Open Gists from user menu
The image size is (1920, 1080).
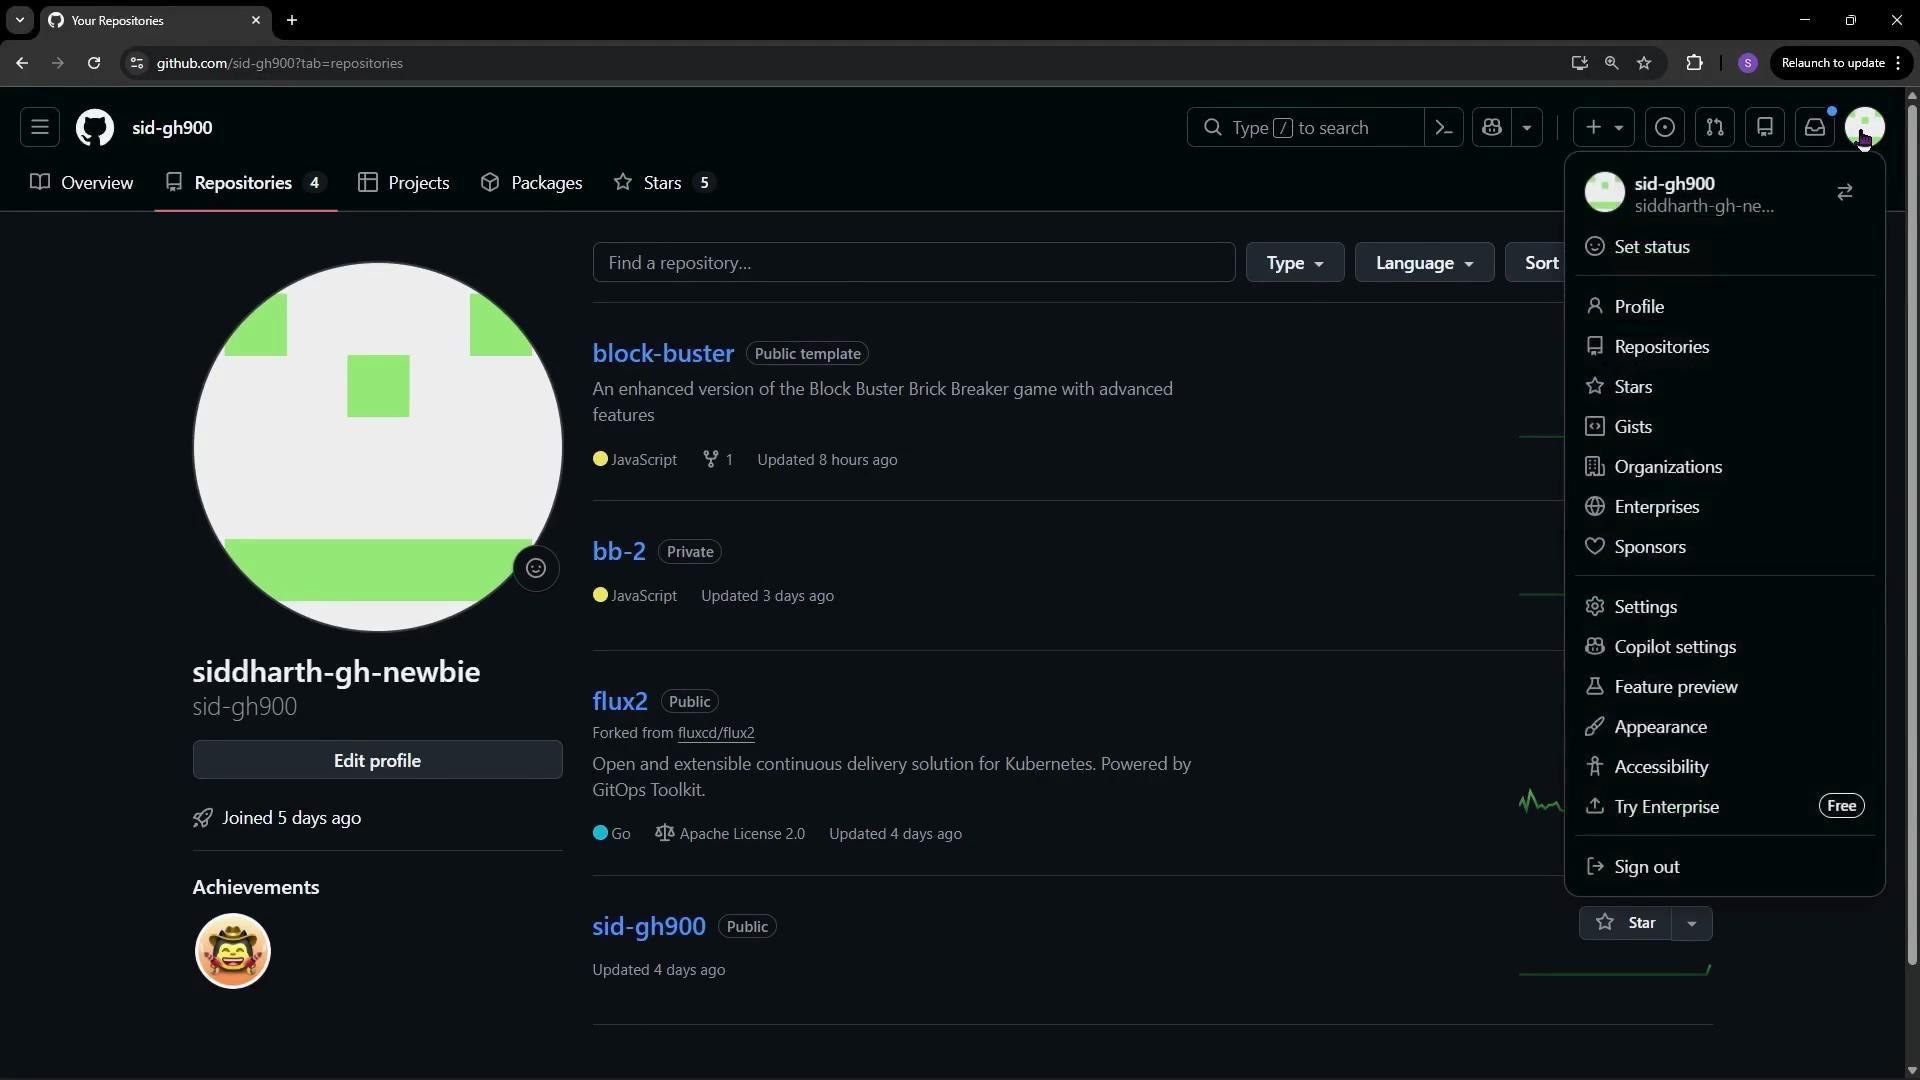[x=1725, y=426]
